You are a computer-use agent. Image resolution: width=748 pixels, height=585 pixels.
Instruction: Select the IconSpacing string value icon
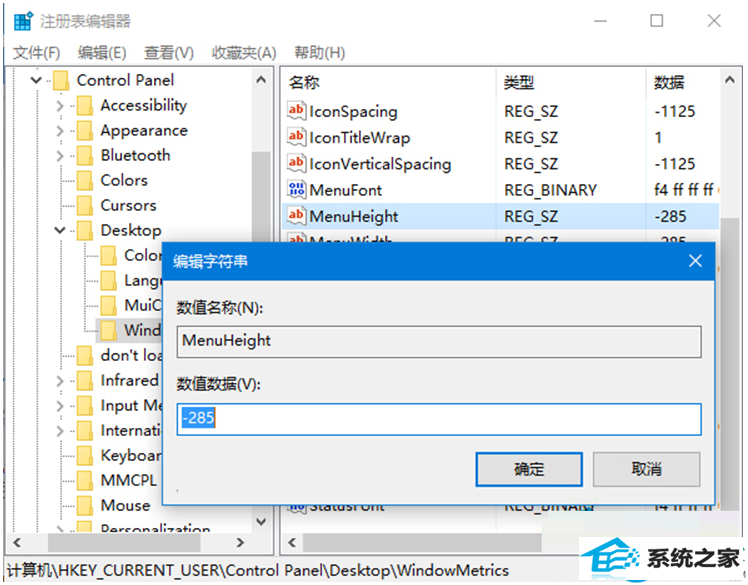(x=296, y=111)
